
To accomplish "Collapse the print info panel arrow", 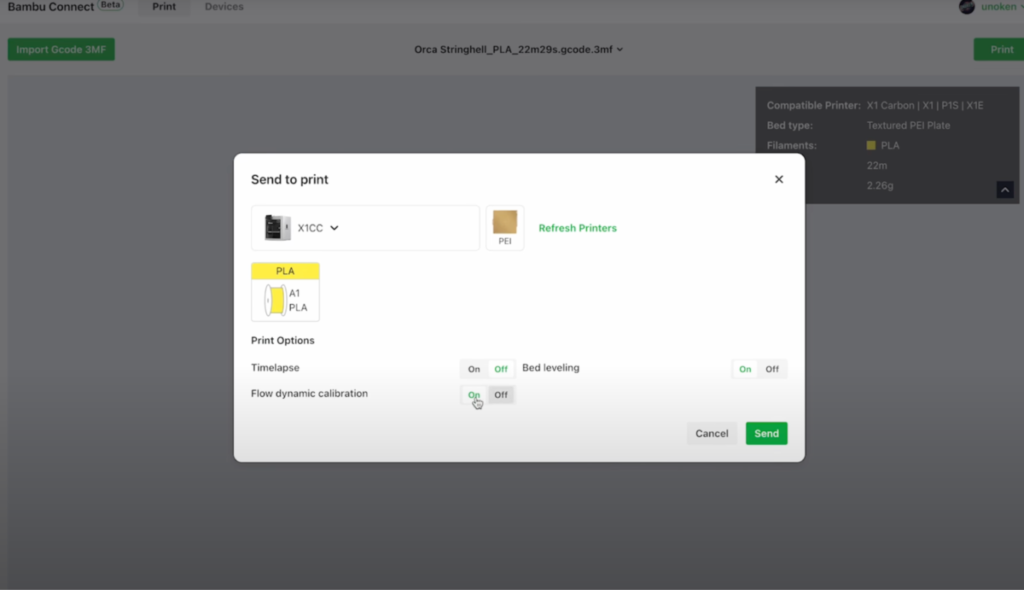I will (1005, 189).
